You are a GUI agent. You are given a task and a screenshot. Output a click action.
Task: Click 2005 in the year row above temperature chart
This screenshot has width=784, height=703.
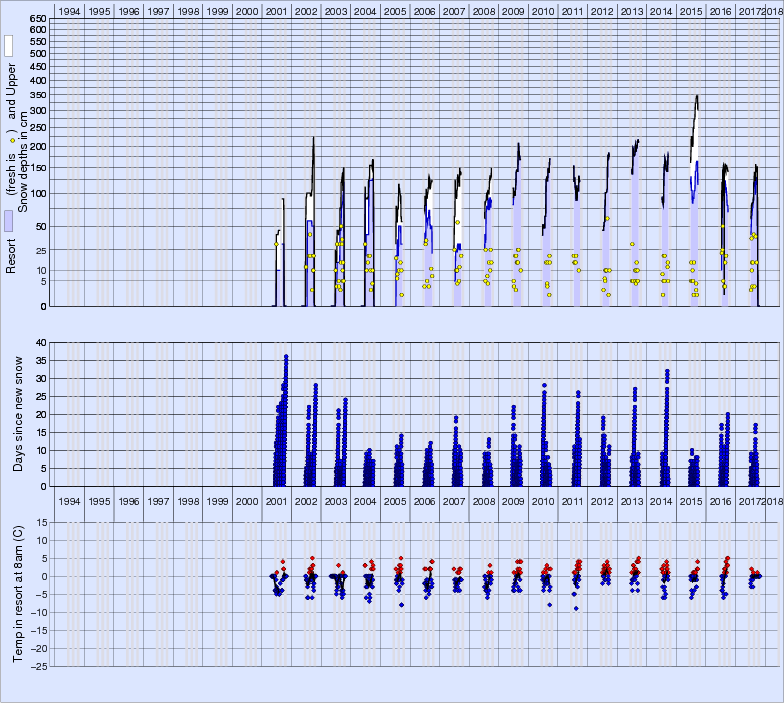point(395,501)
